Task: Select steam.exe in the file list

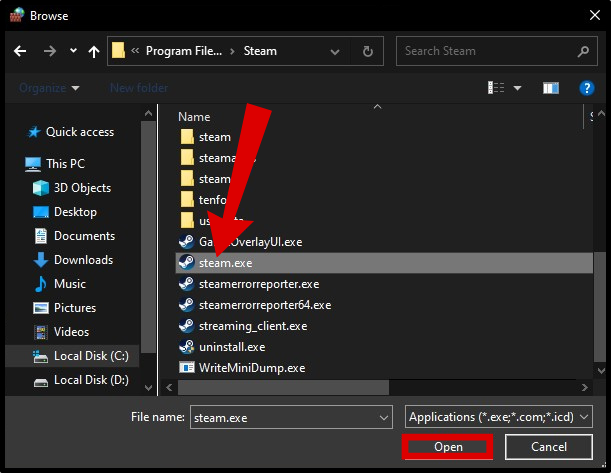Action: pos(384,263)
